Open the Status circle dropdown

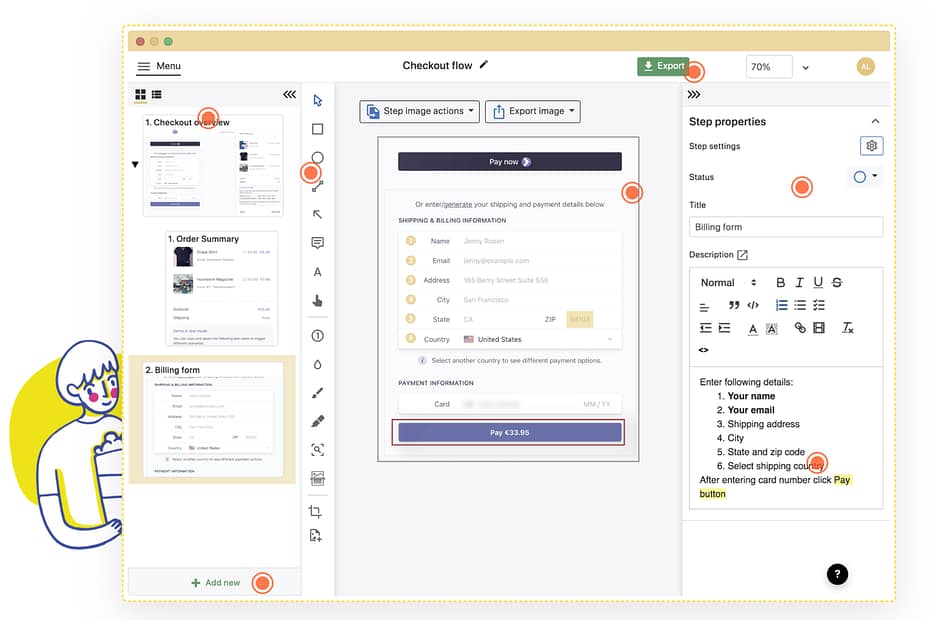[x=865, y=177]
